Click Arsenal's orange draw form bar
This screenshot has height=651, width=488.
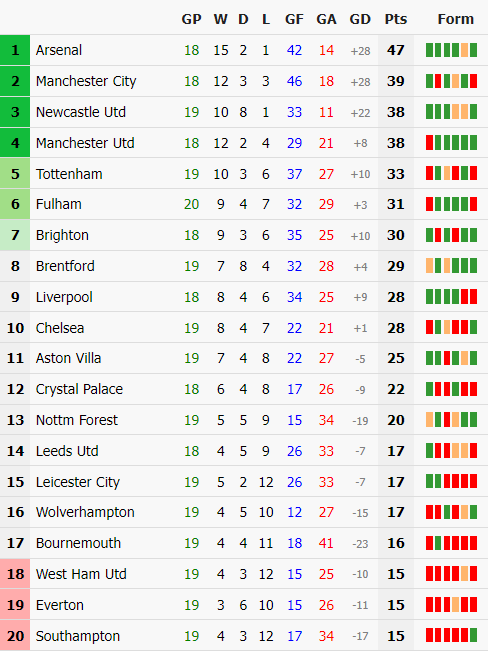point(464,50)
